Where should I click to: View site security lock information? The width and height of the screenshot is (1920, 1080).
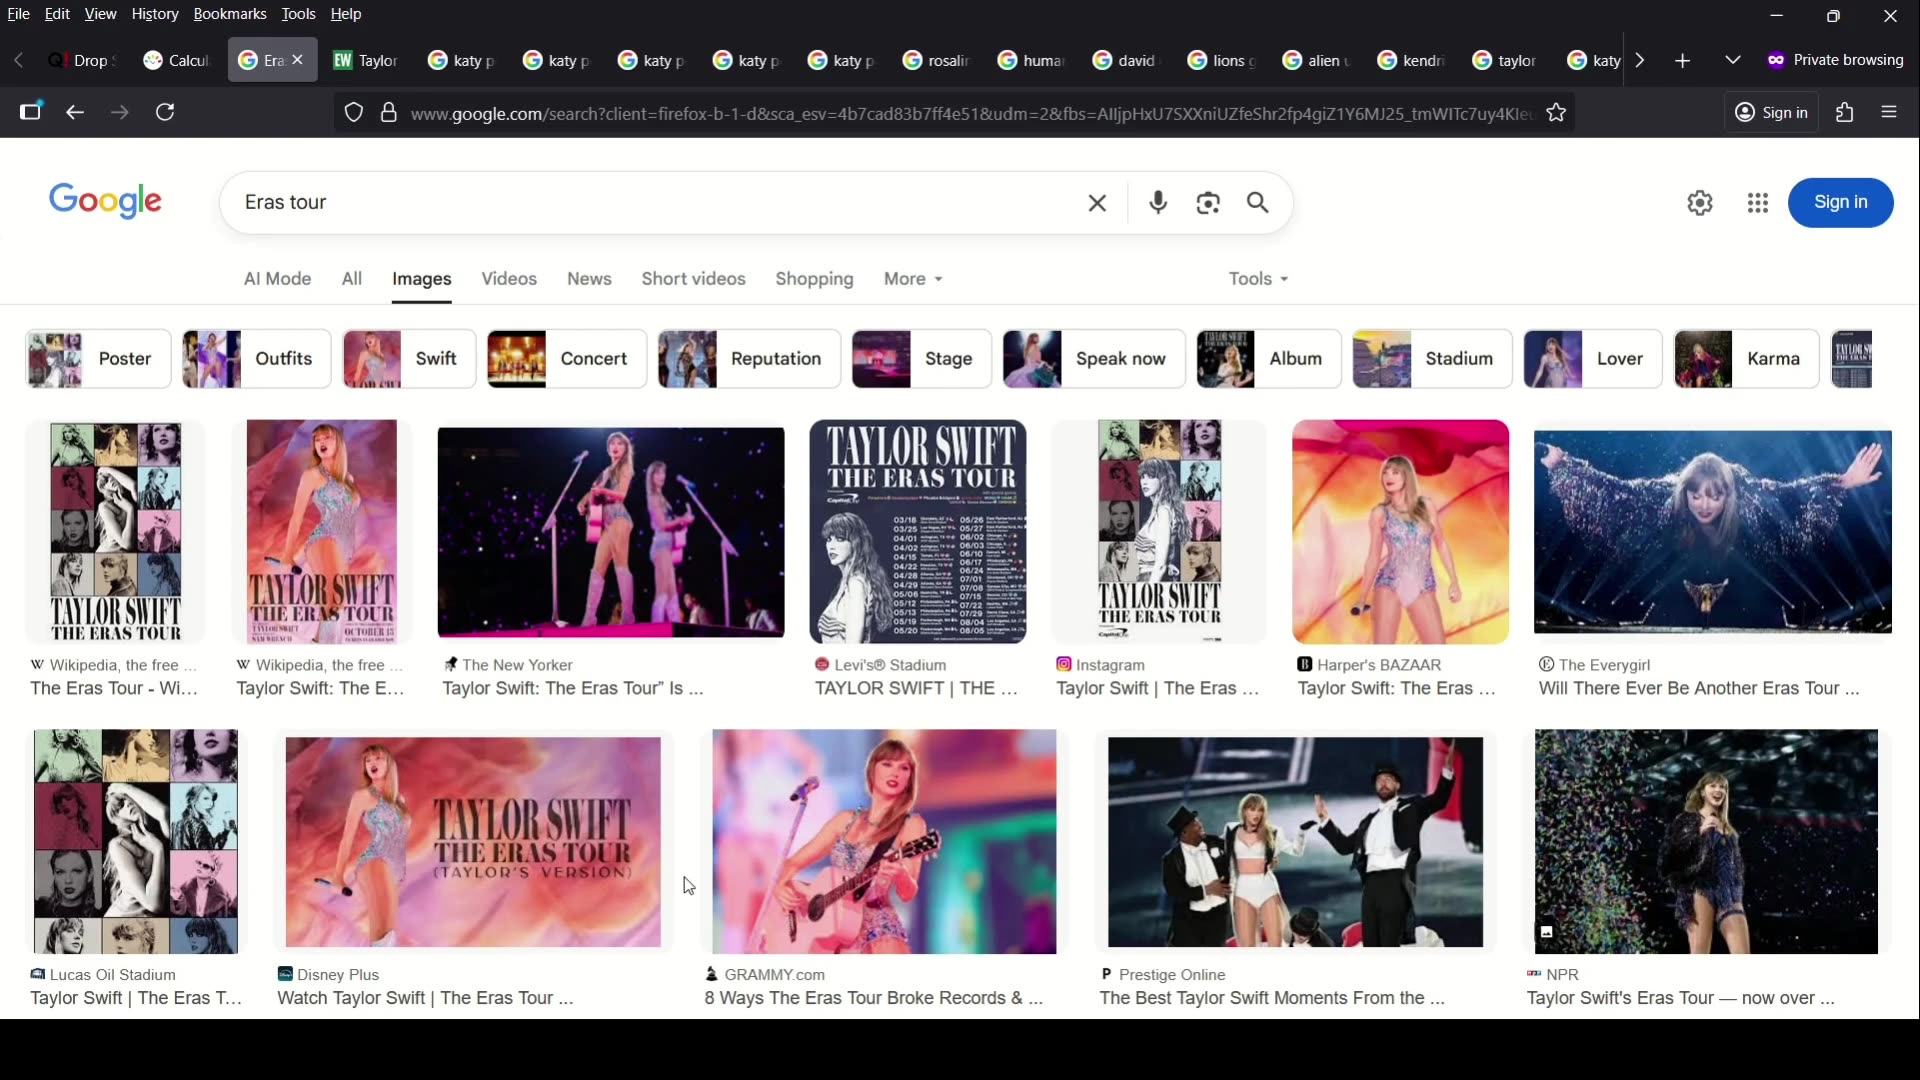point(389,113)
